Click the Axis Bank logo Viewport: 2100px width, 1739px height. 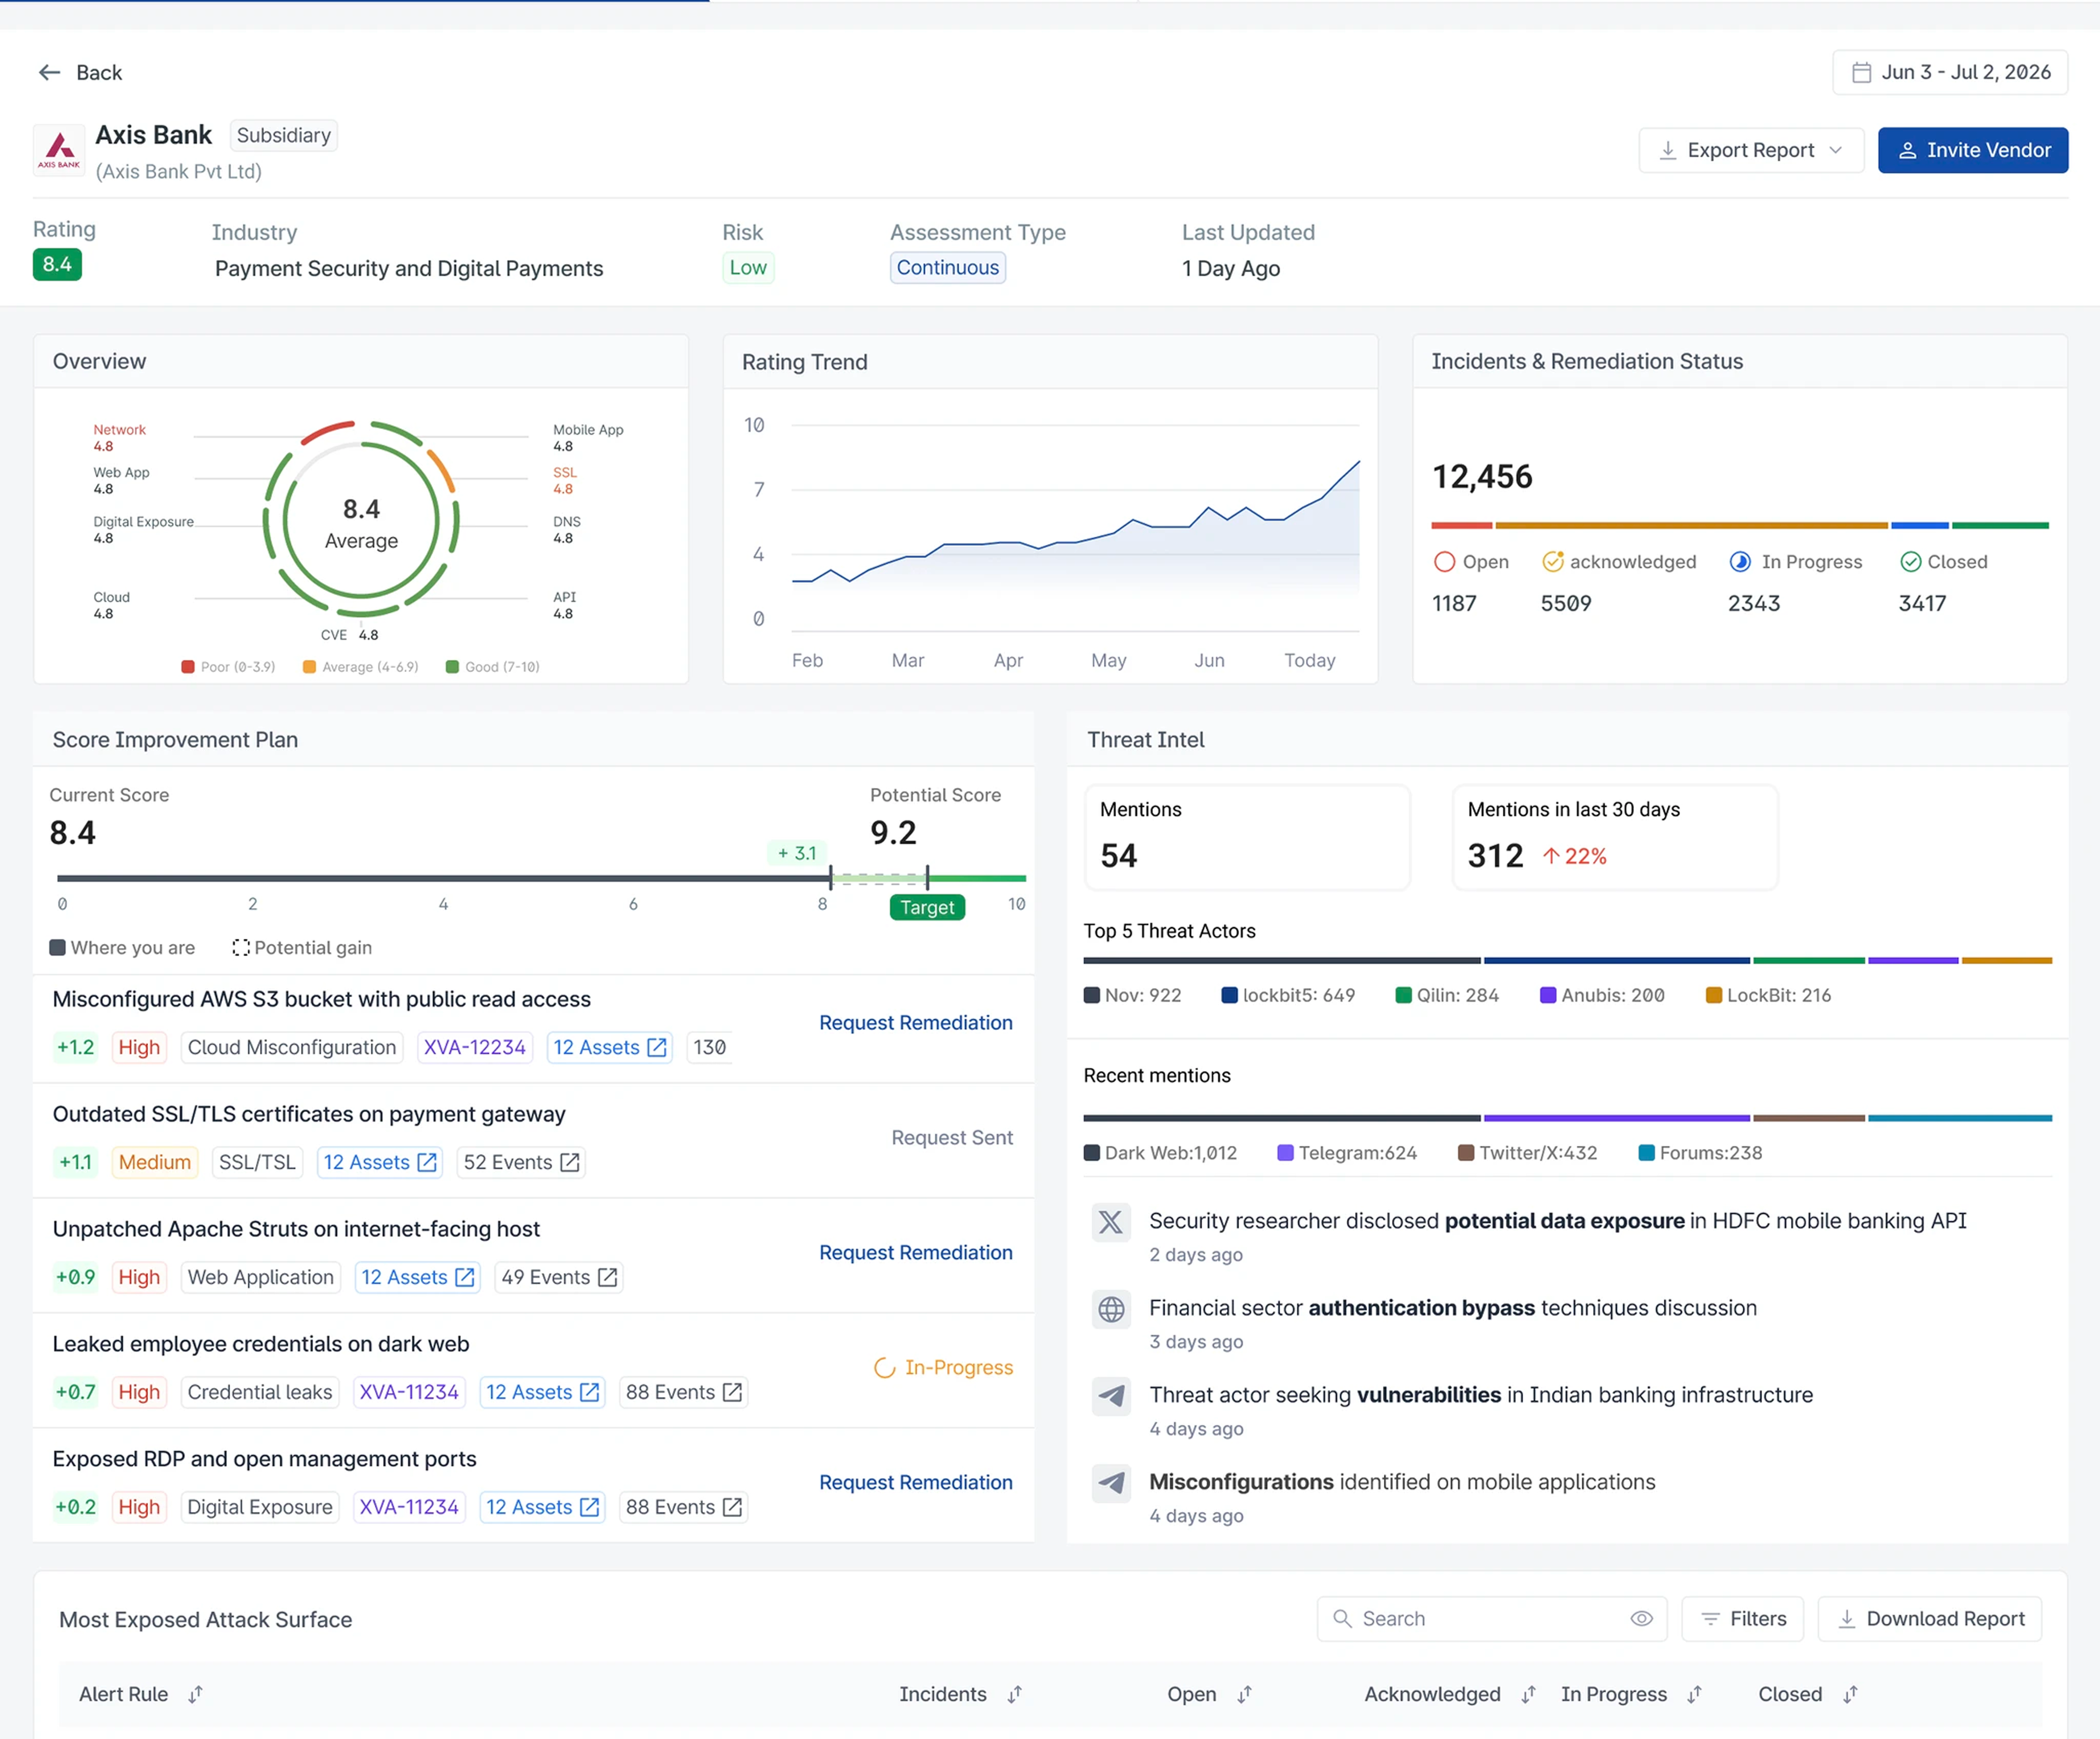pyautogui.click(x=59, y=151)
